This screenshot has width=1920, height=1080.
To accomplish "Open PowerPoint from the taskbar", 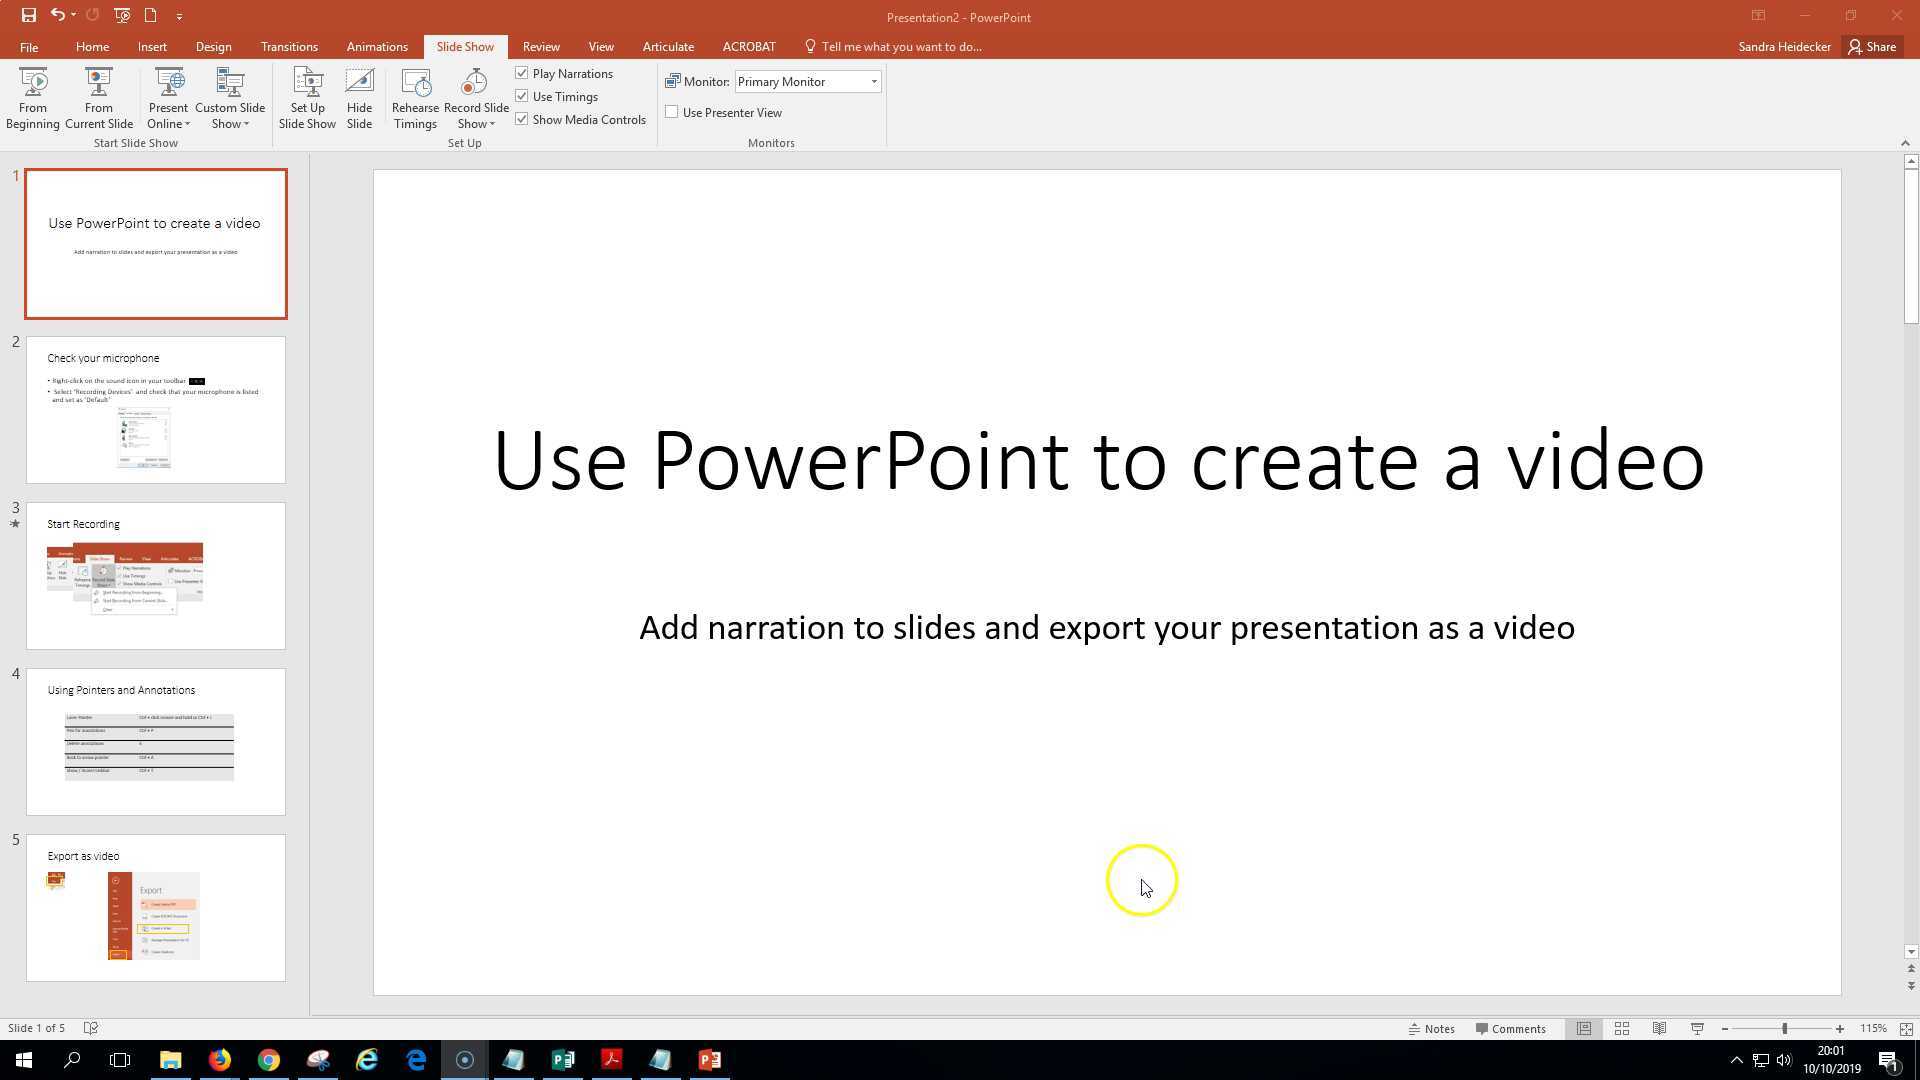I will (710, 1059).
